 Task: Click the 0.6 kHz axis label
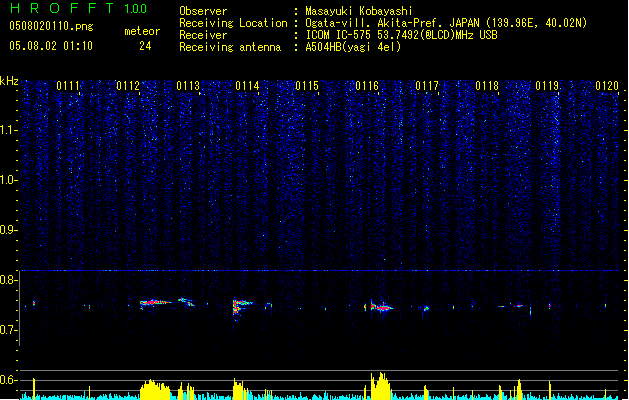tap(9, 380)
